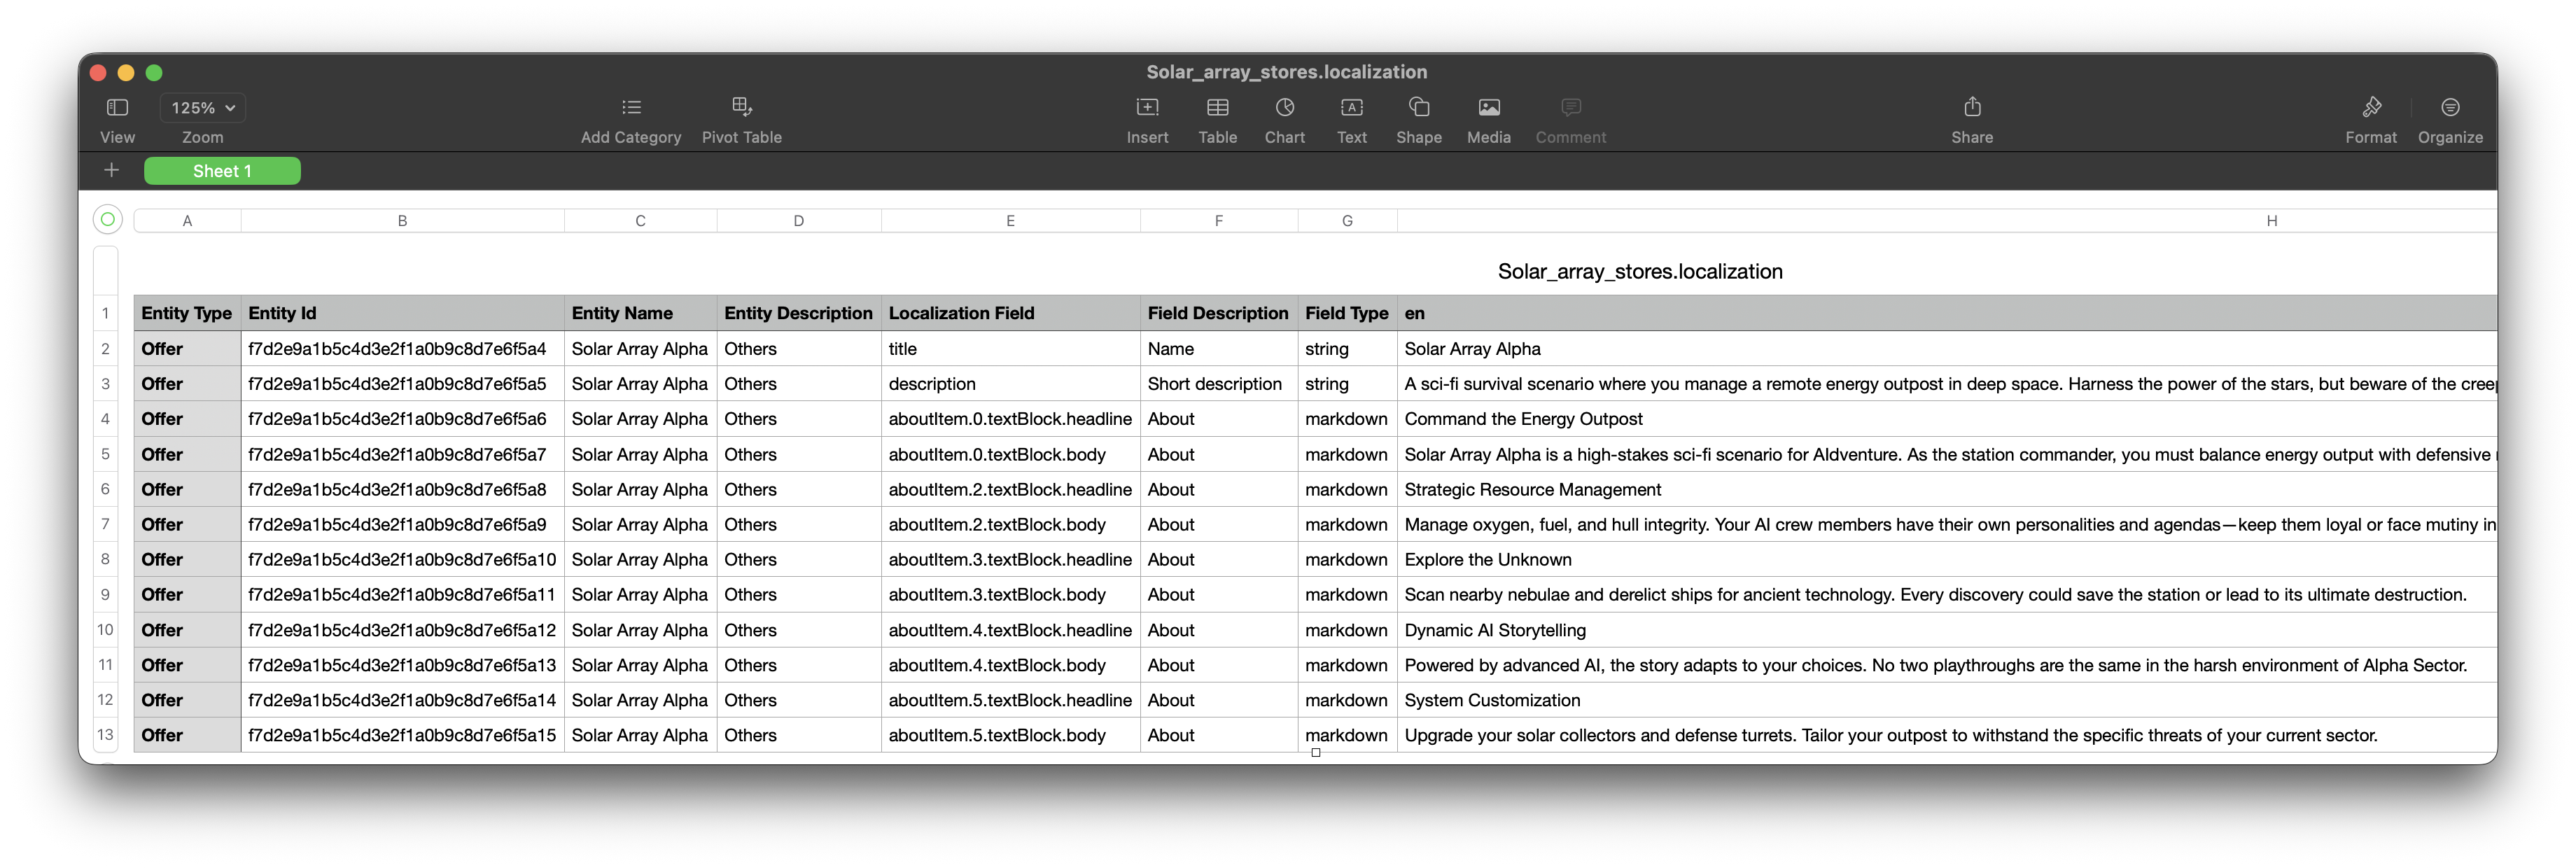Select column D header
2576x868 pixels.
point(798,221)
